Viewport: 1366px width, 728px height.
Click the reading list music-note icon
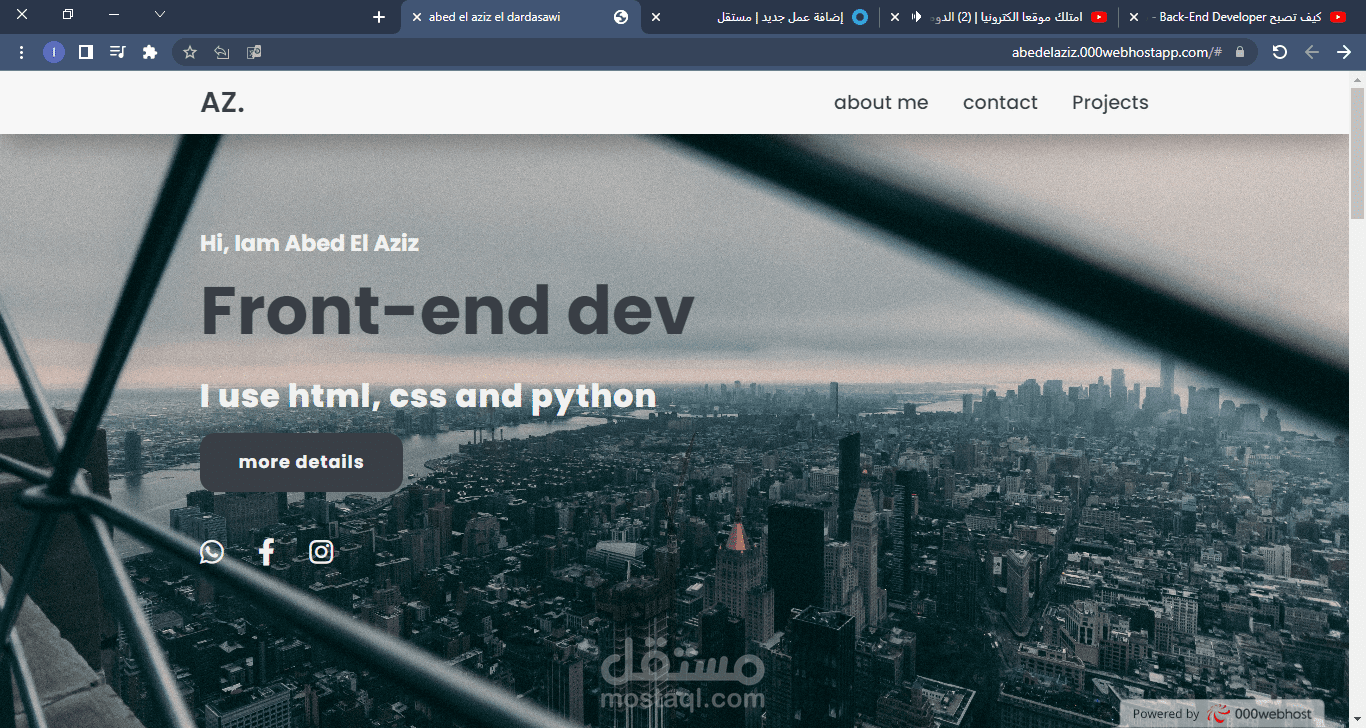coord(117,51)
